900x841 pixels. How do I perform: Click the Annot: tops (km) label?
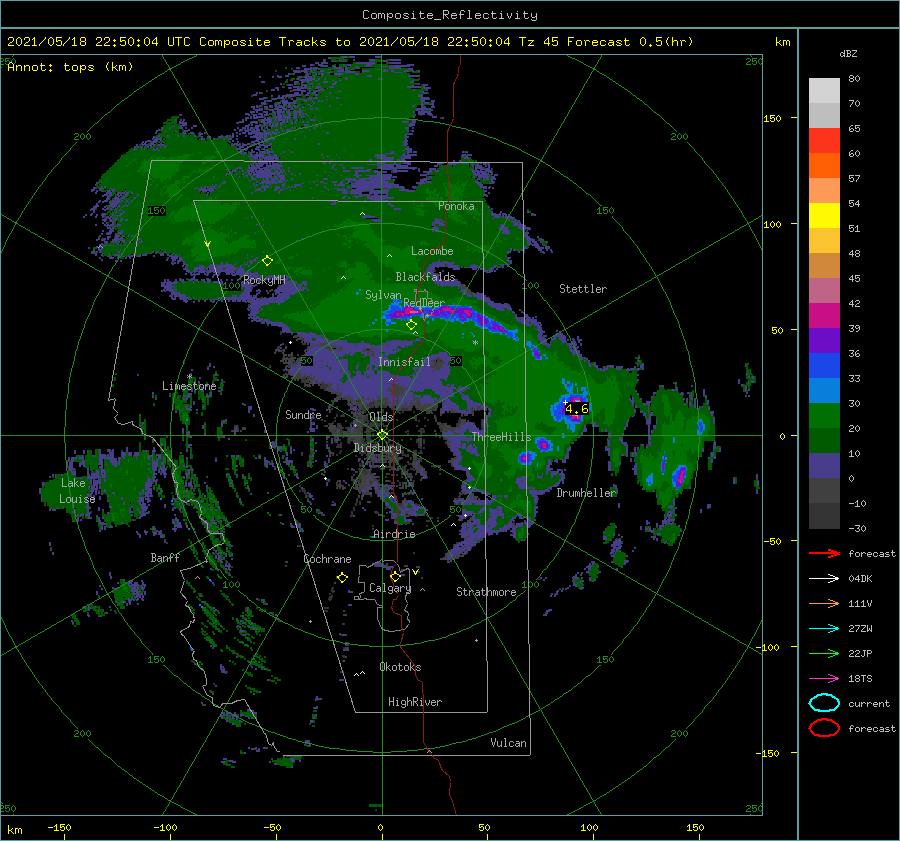(x=70, y=67)
